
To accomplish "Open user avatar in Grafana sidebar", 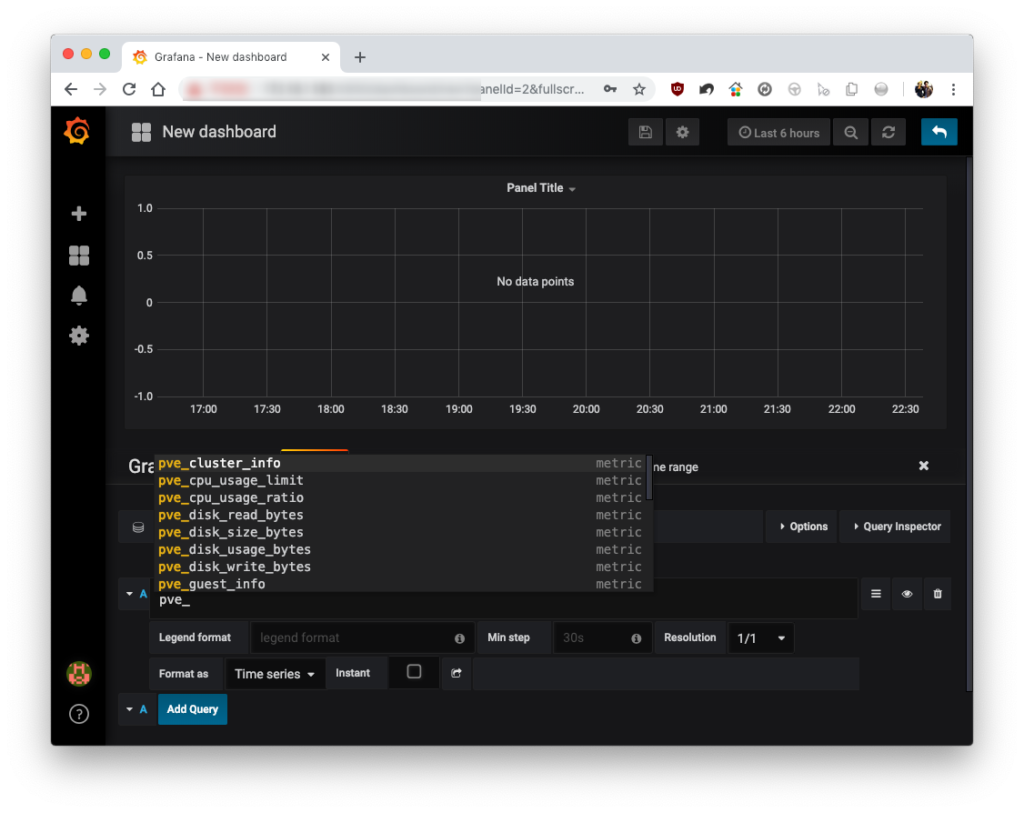I will tap(79, 673).
